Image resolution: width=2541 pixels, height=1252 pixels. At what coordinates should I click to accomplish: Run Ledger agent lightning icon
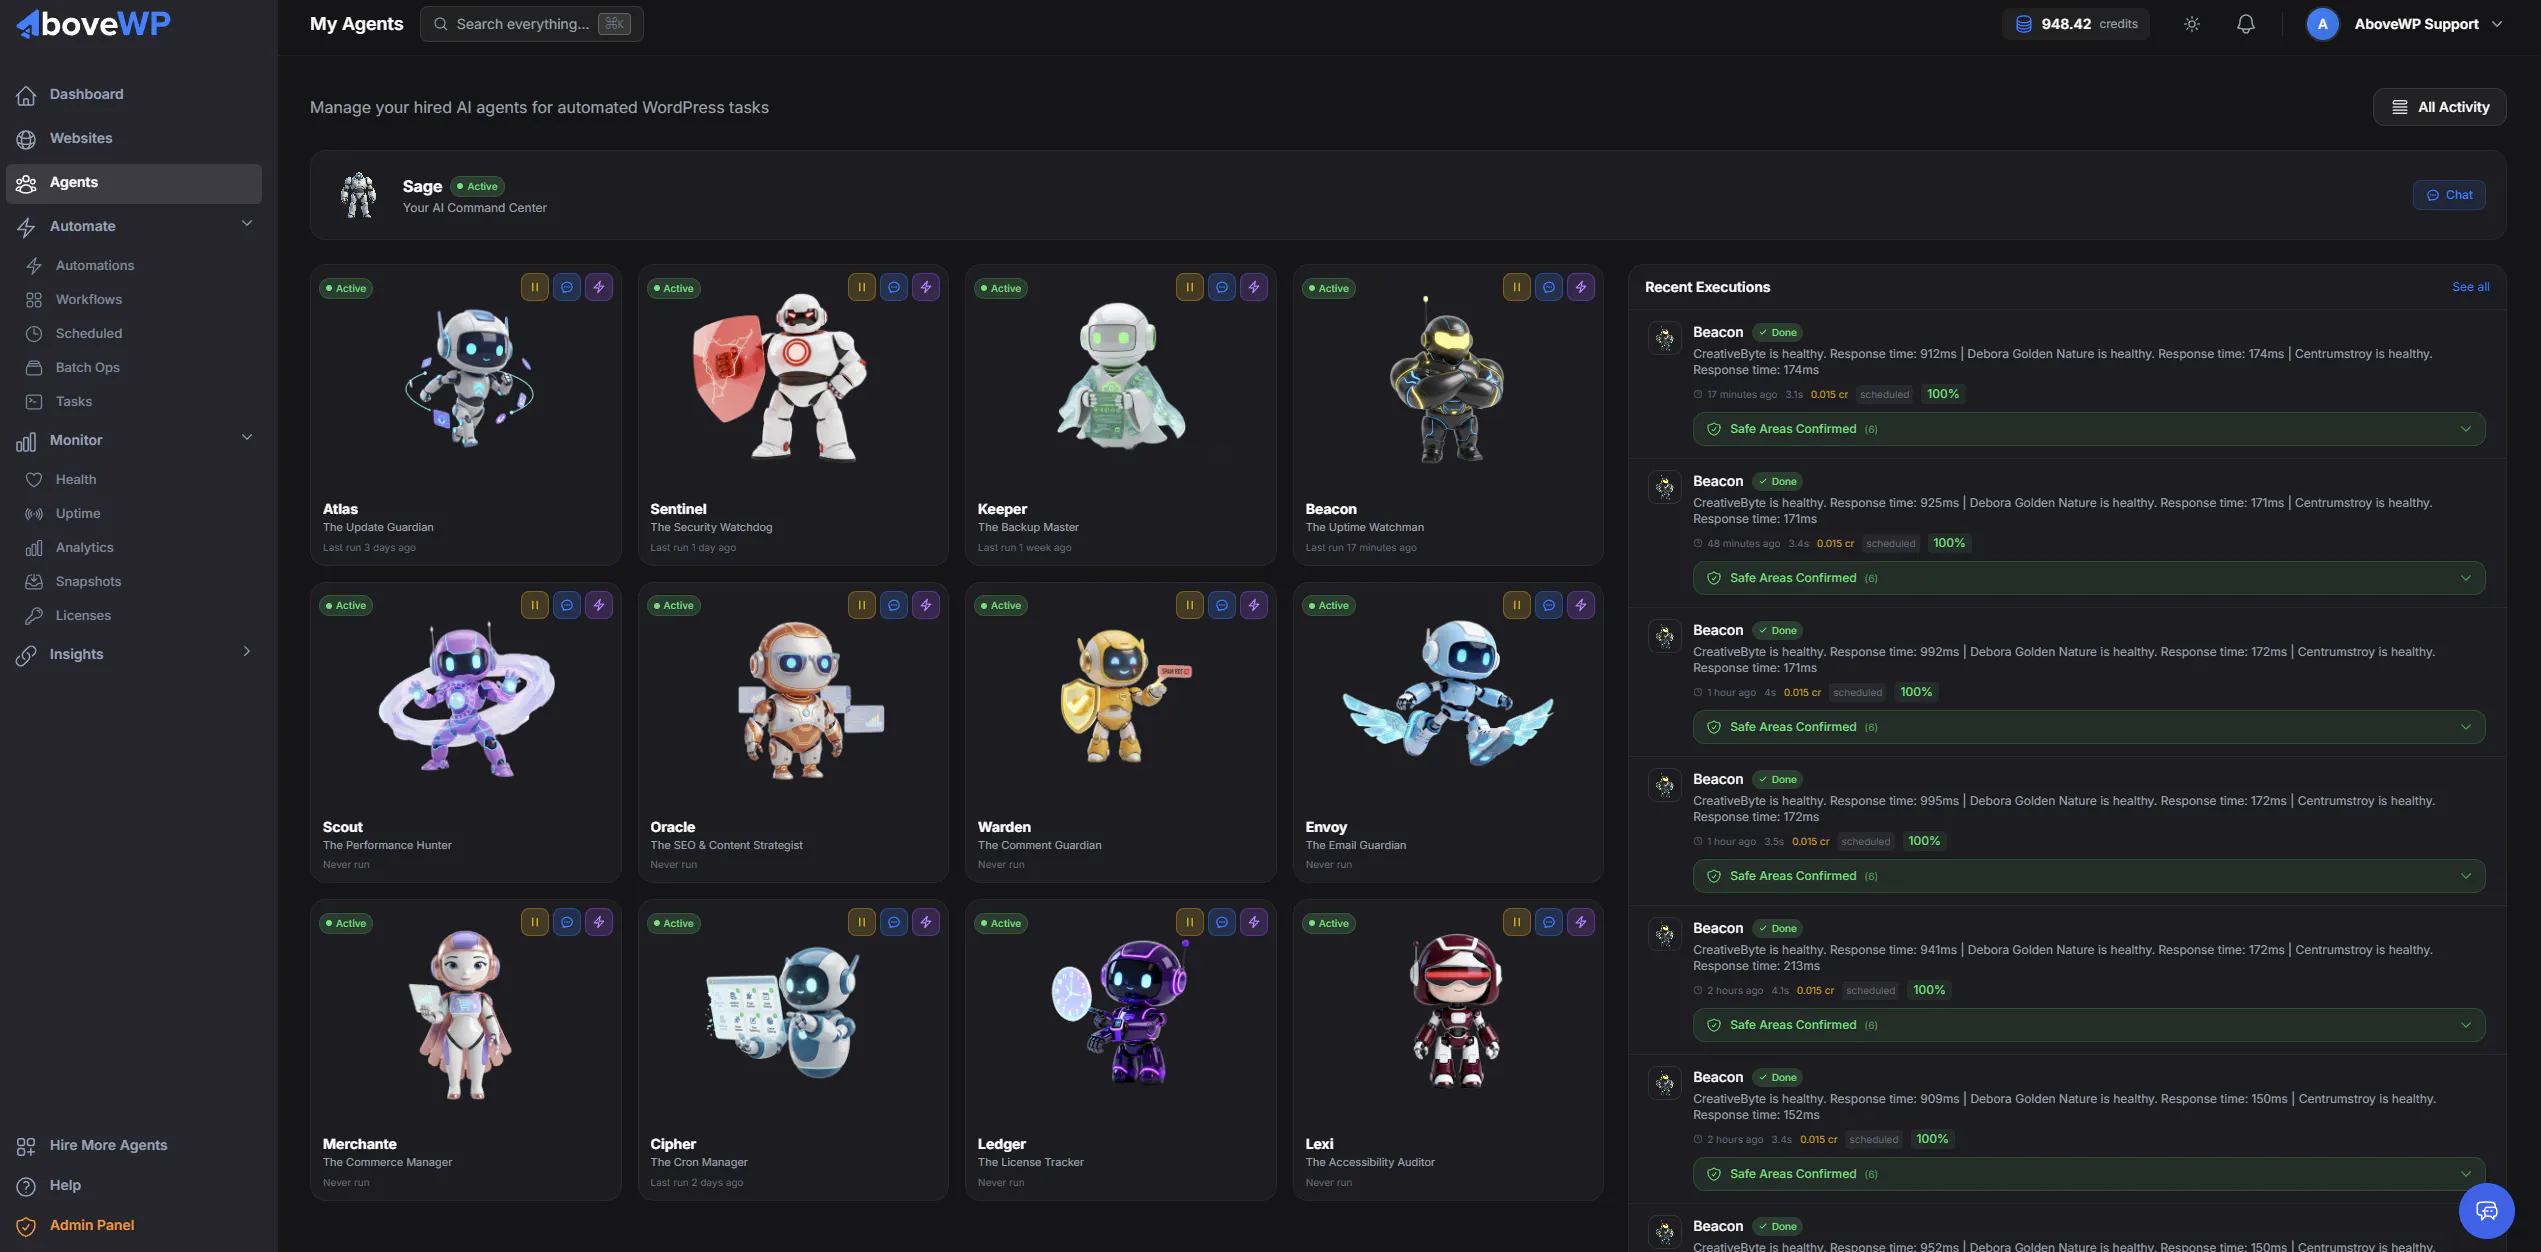[x=1254, y=922]
